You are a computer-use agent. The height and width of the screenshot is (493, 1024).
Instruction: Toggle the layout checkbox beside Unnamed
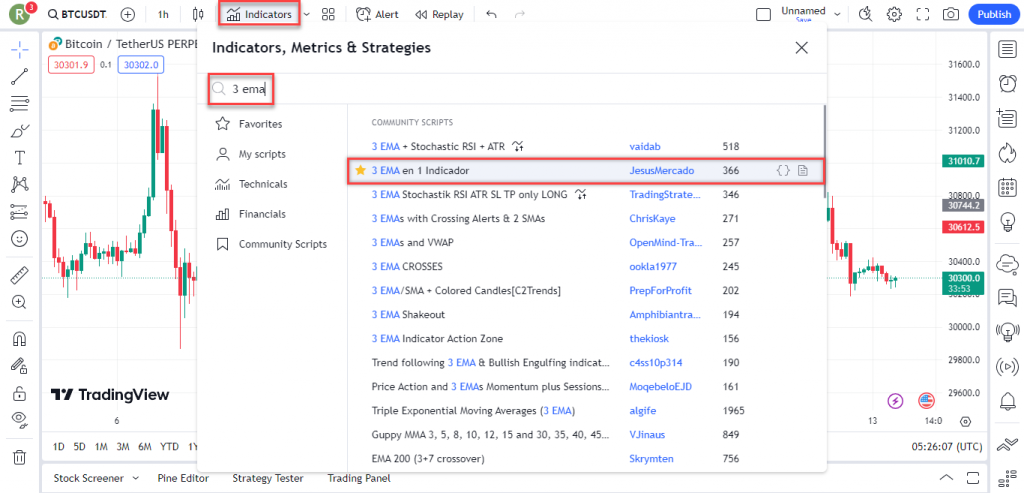[763, 14]
